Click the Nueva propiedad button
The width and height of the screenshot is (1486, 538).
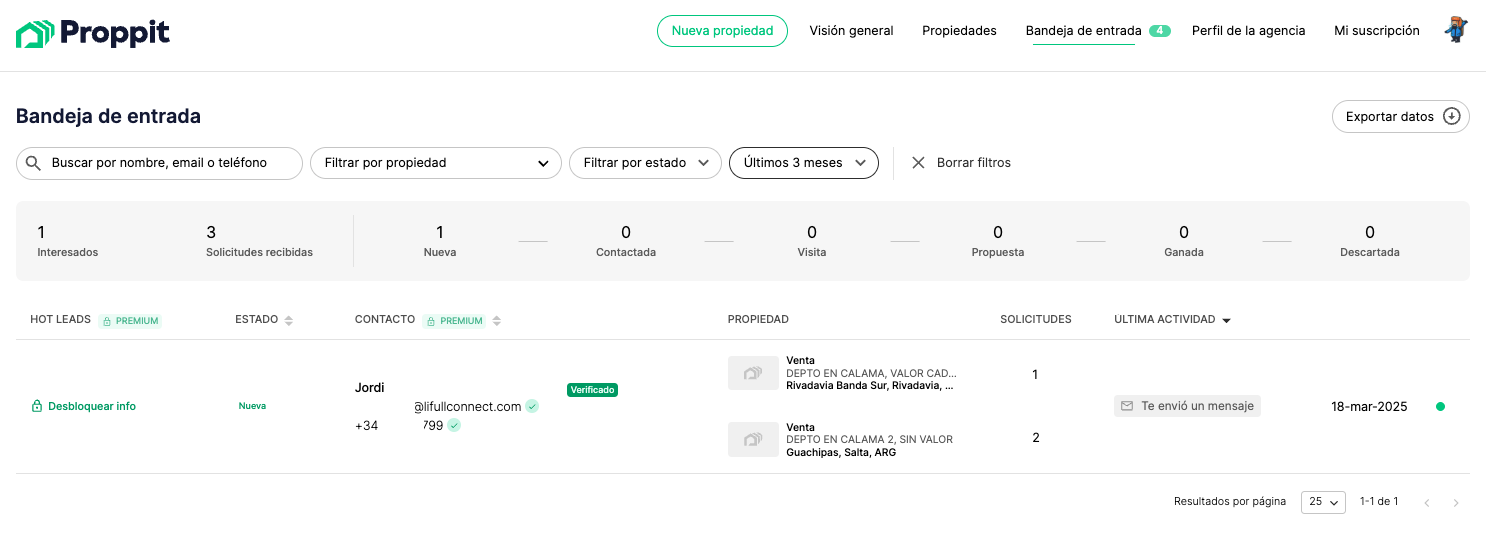[722, 31]
